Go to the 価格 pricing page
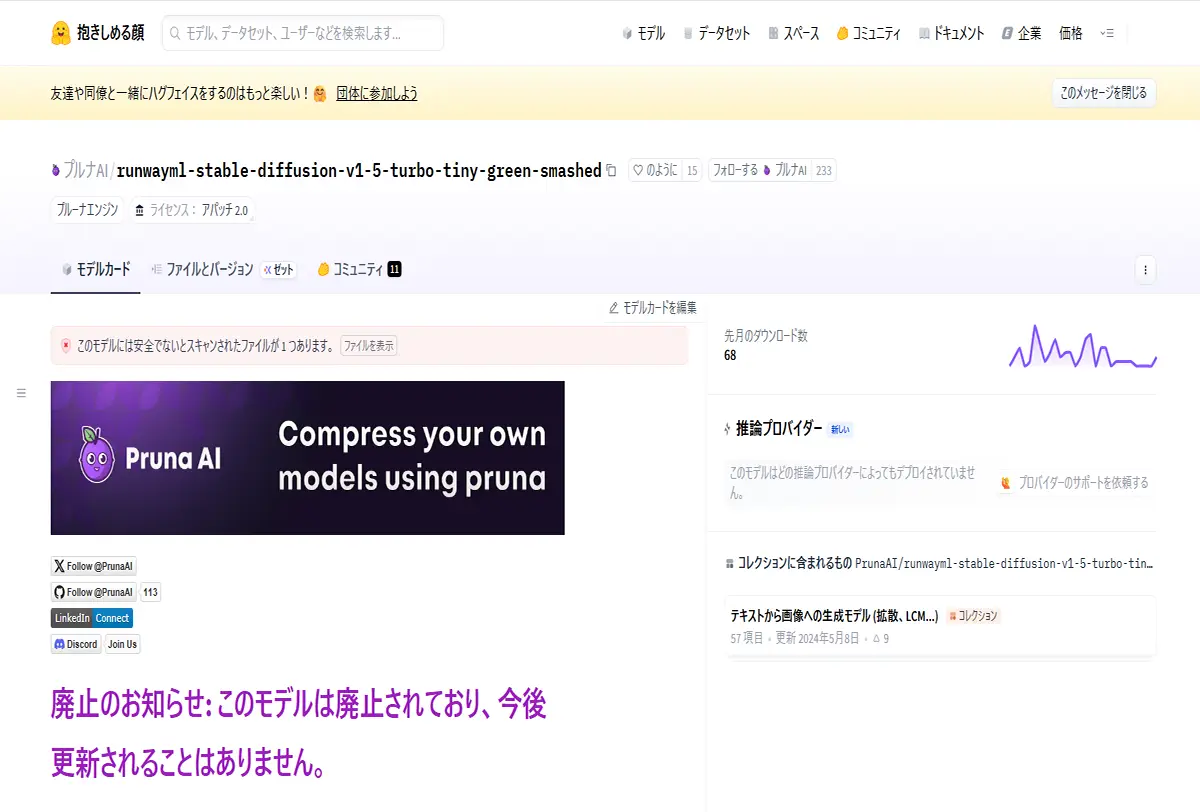Screen dimensions: 1200x812 (1071, 33)
